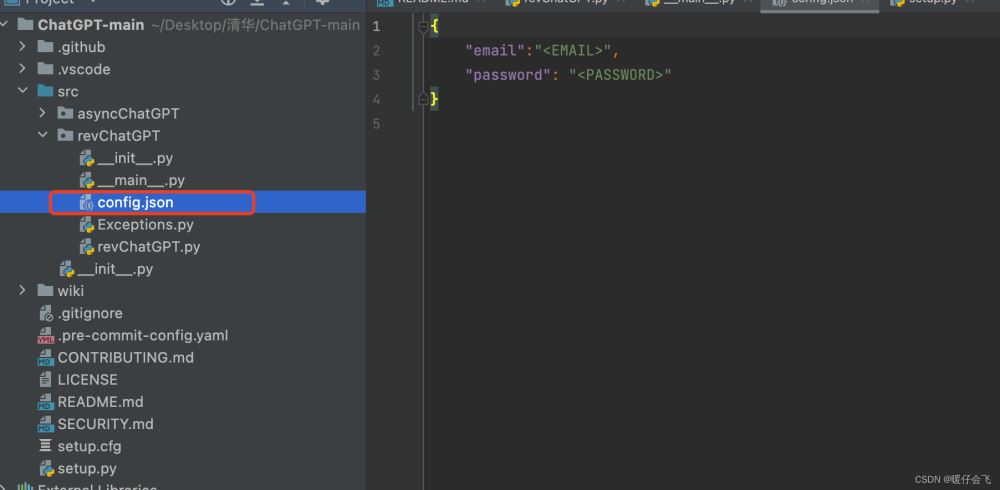
Task: Click the Exceptions.py Python file icon
Action: pos(87,225)
